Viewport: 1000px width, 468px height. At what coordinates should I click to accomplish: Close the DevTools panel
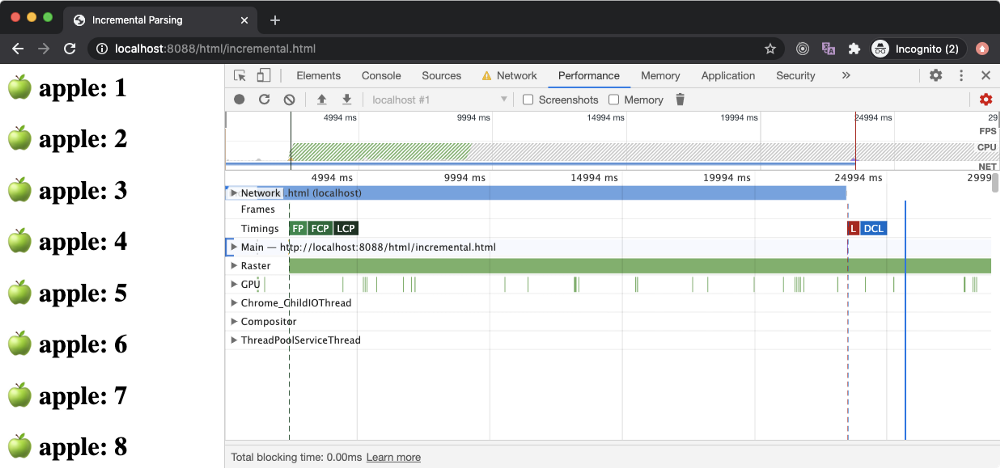(985, 75)
